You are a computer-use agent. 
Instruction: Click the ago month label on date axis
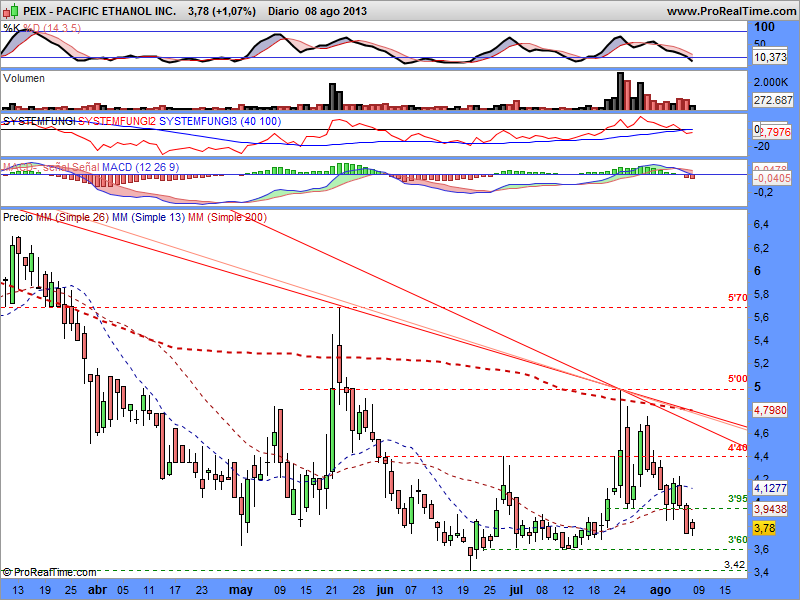(660, 590)
